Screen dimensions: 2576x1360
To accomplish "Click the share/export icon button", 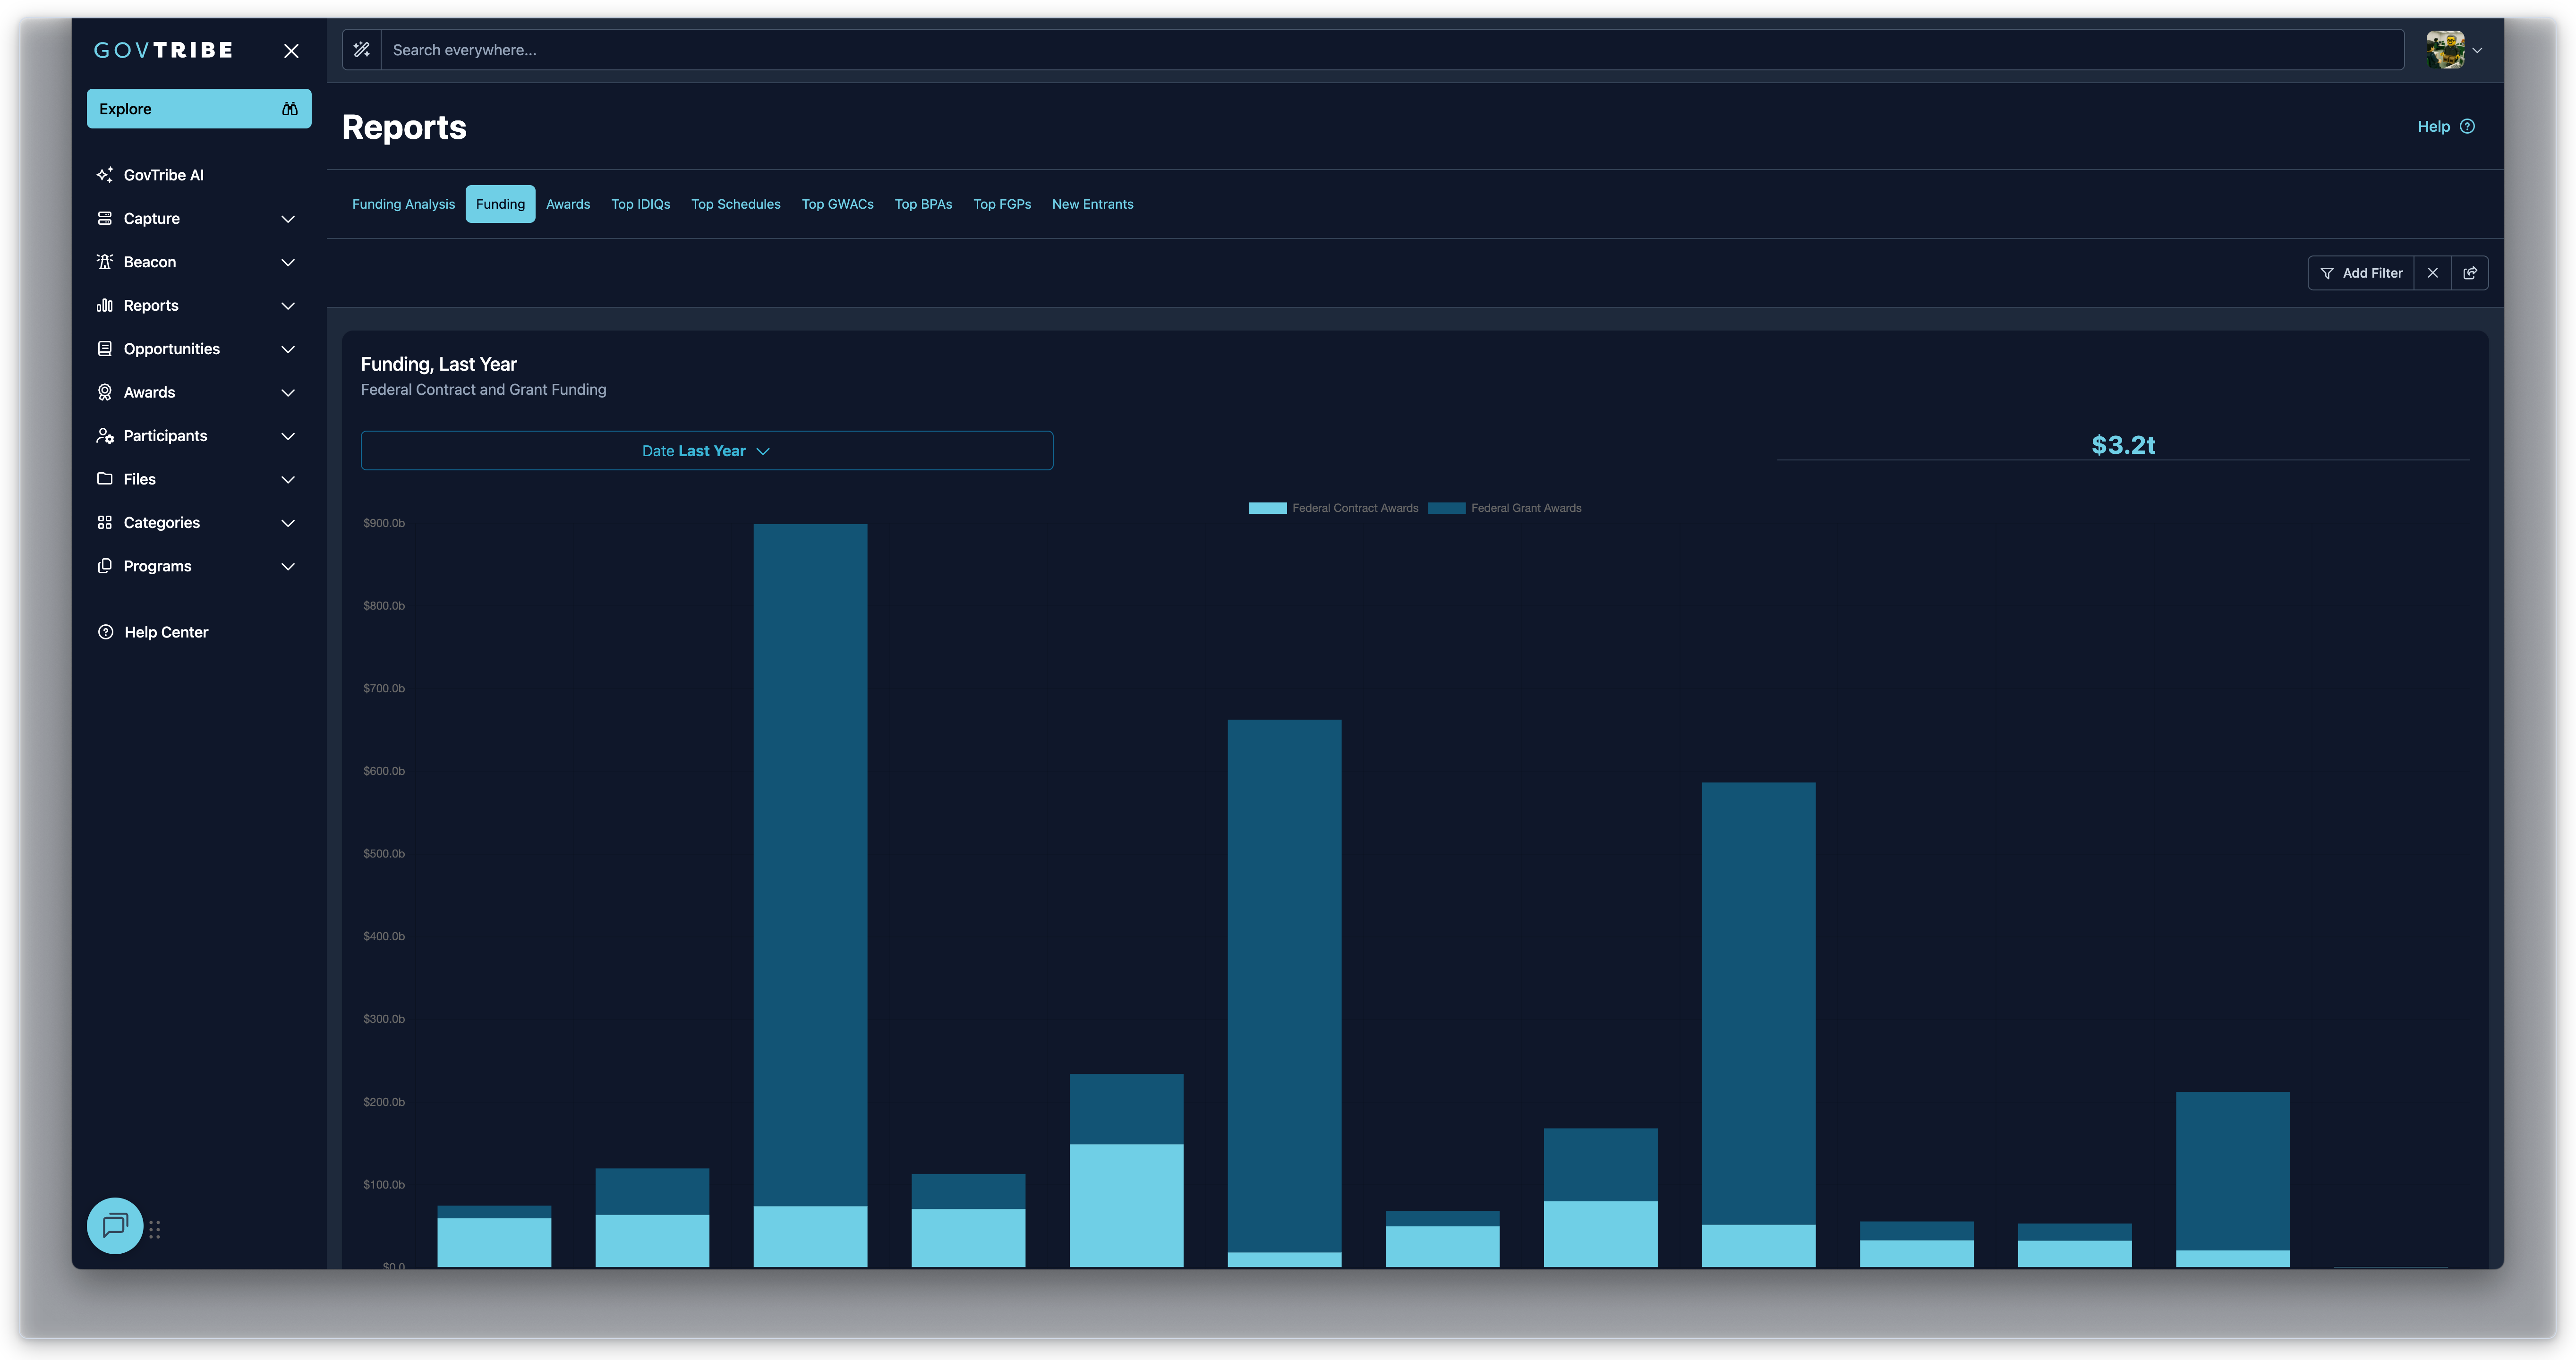I will pyautogui.click(x=2470, y=273).
